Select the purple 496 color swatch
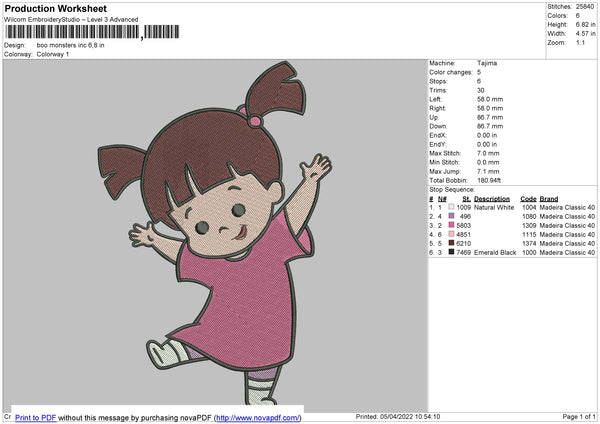The image size is (600, 424). click(452, 216)
